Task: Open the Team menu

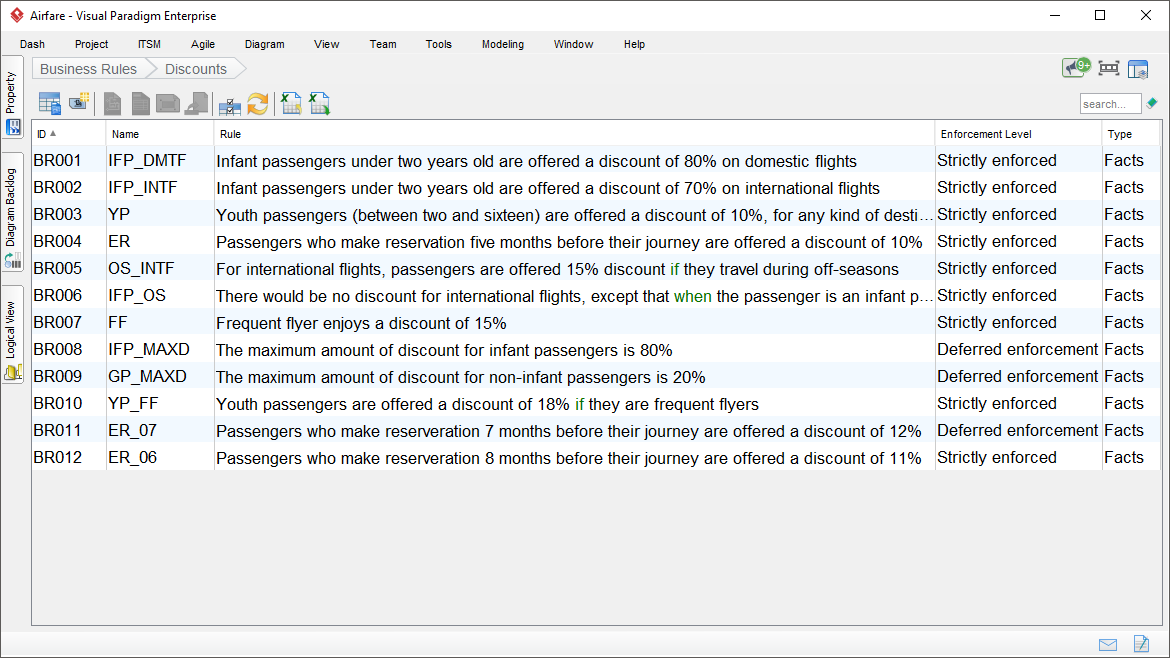Action: pos(383,44)
